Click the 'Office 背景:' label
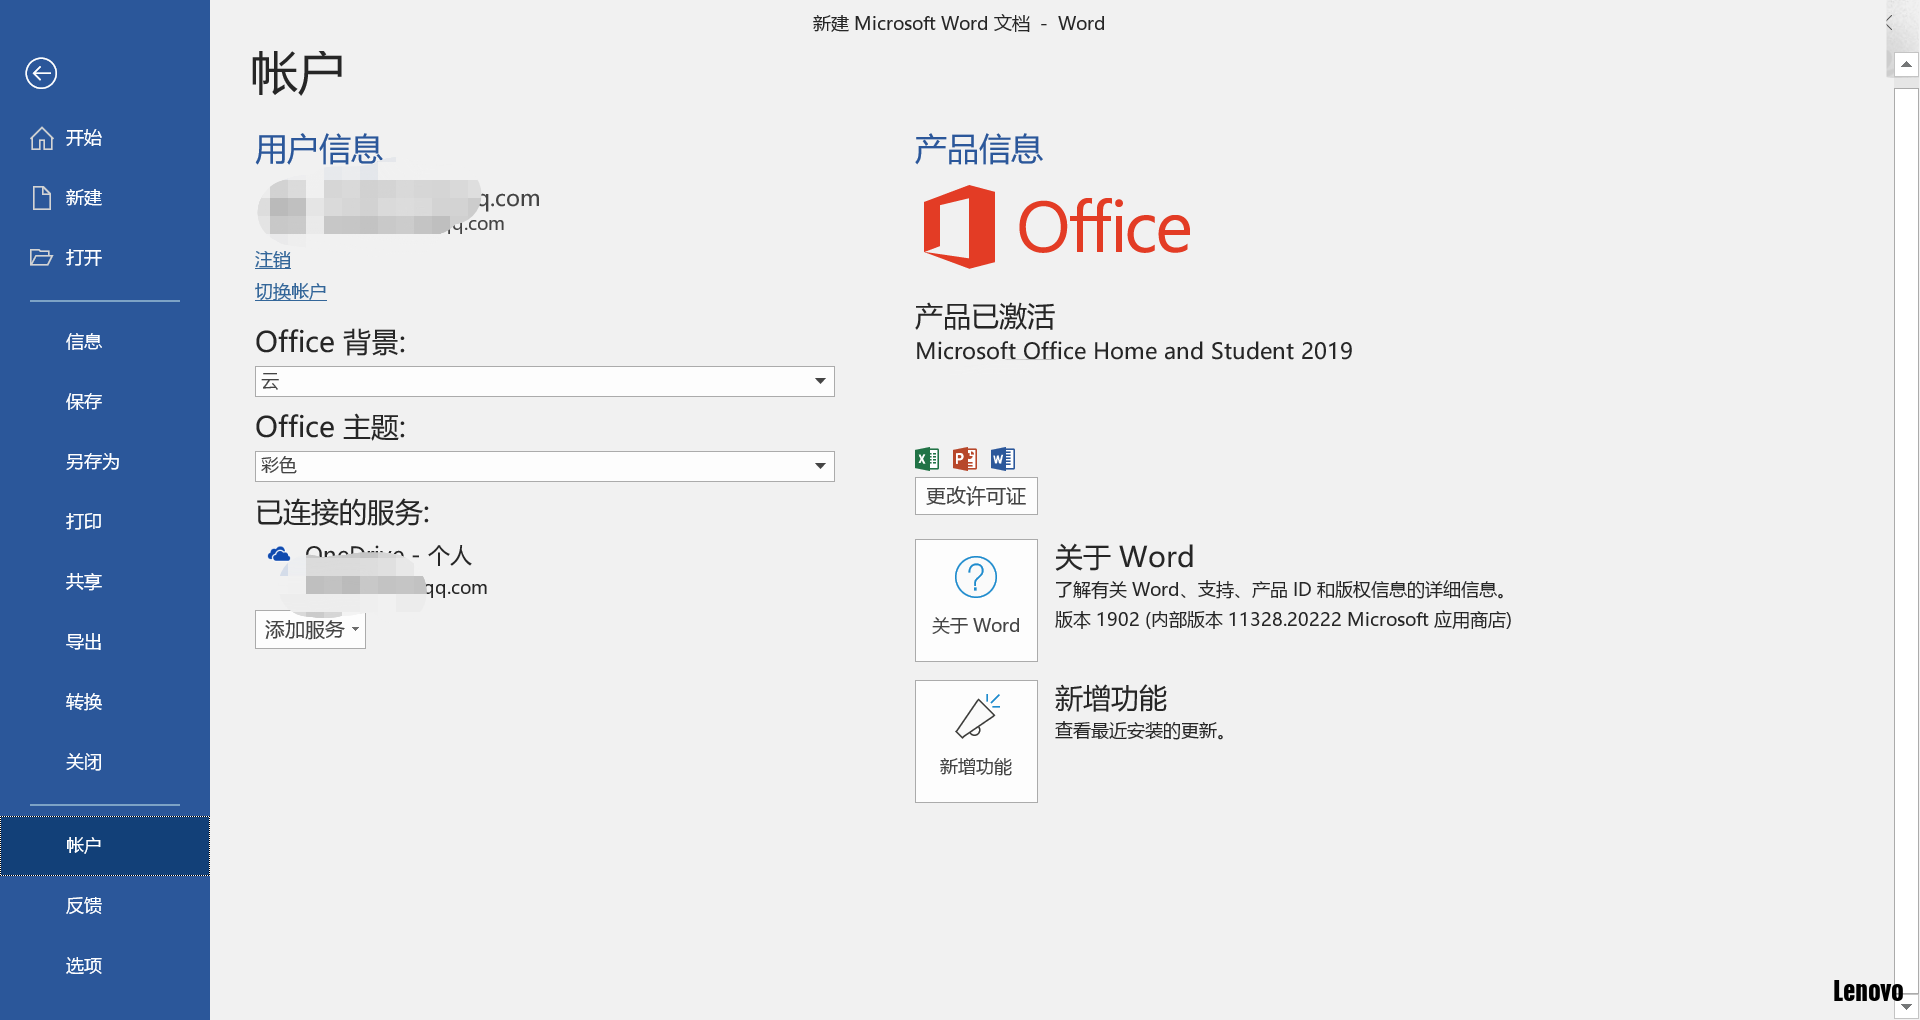The image size is (1920, 1020). pyautogui.click(x=331, y=342)
